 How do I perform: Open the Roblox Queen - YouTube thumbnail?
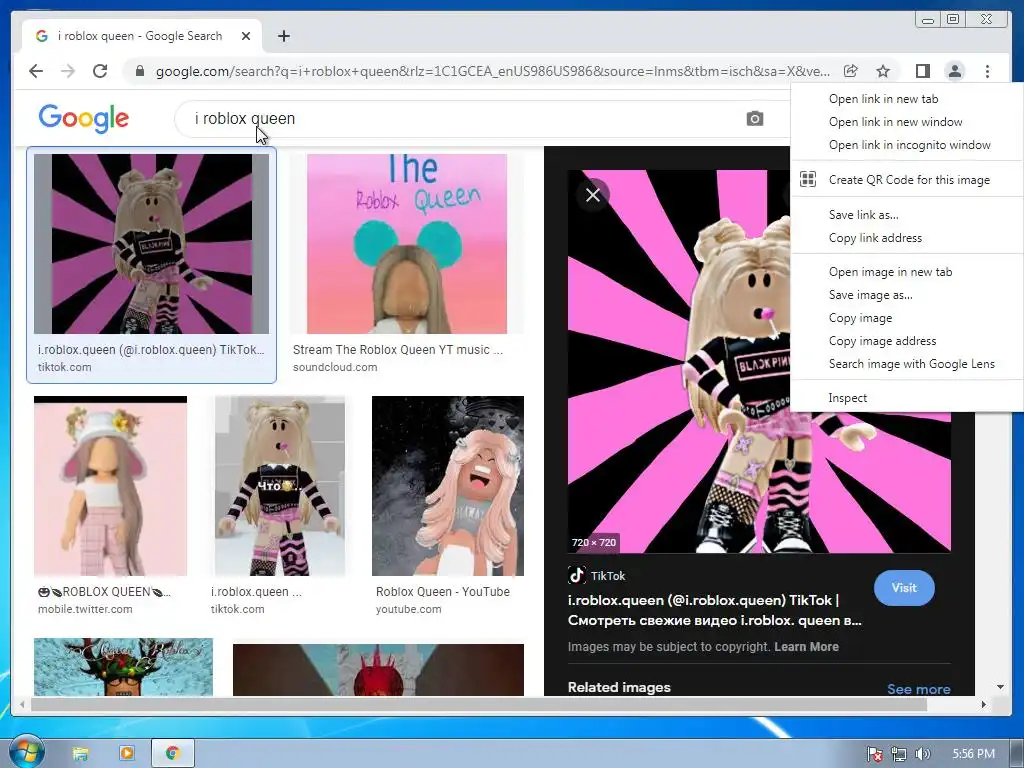(x=448, y=486)
